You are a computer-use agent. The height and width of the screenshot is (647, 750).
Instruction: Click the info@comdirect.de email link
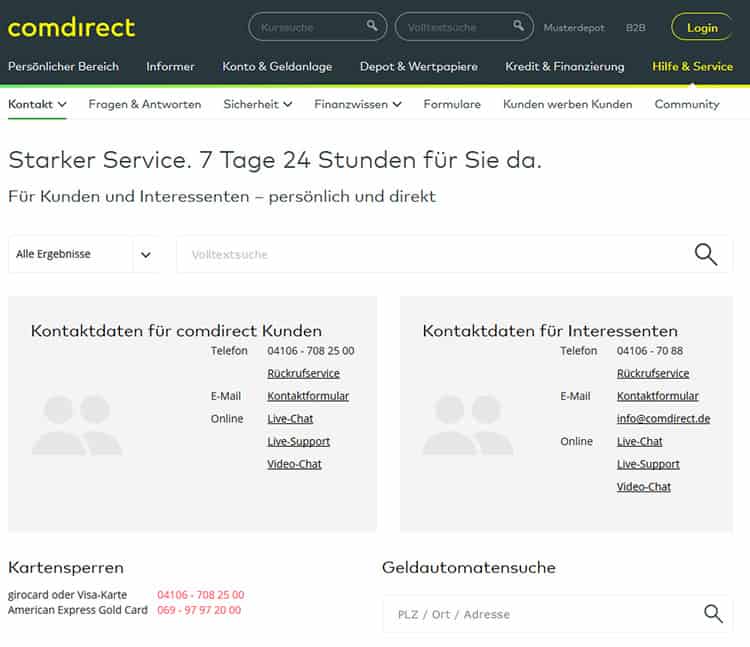663,418
